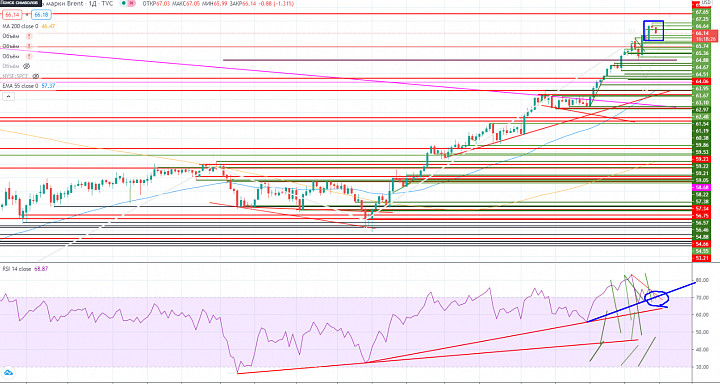The height and width of the screenshot is (384, 720).
Task: Open error icon of first Объём indicator
Action: 29,36
